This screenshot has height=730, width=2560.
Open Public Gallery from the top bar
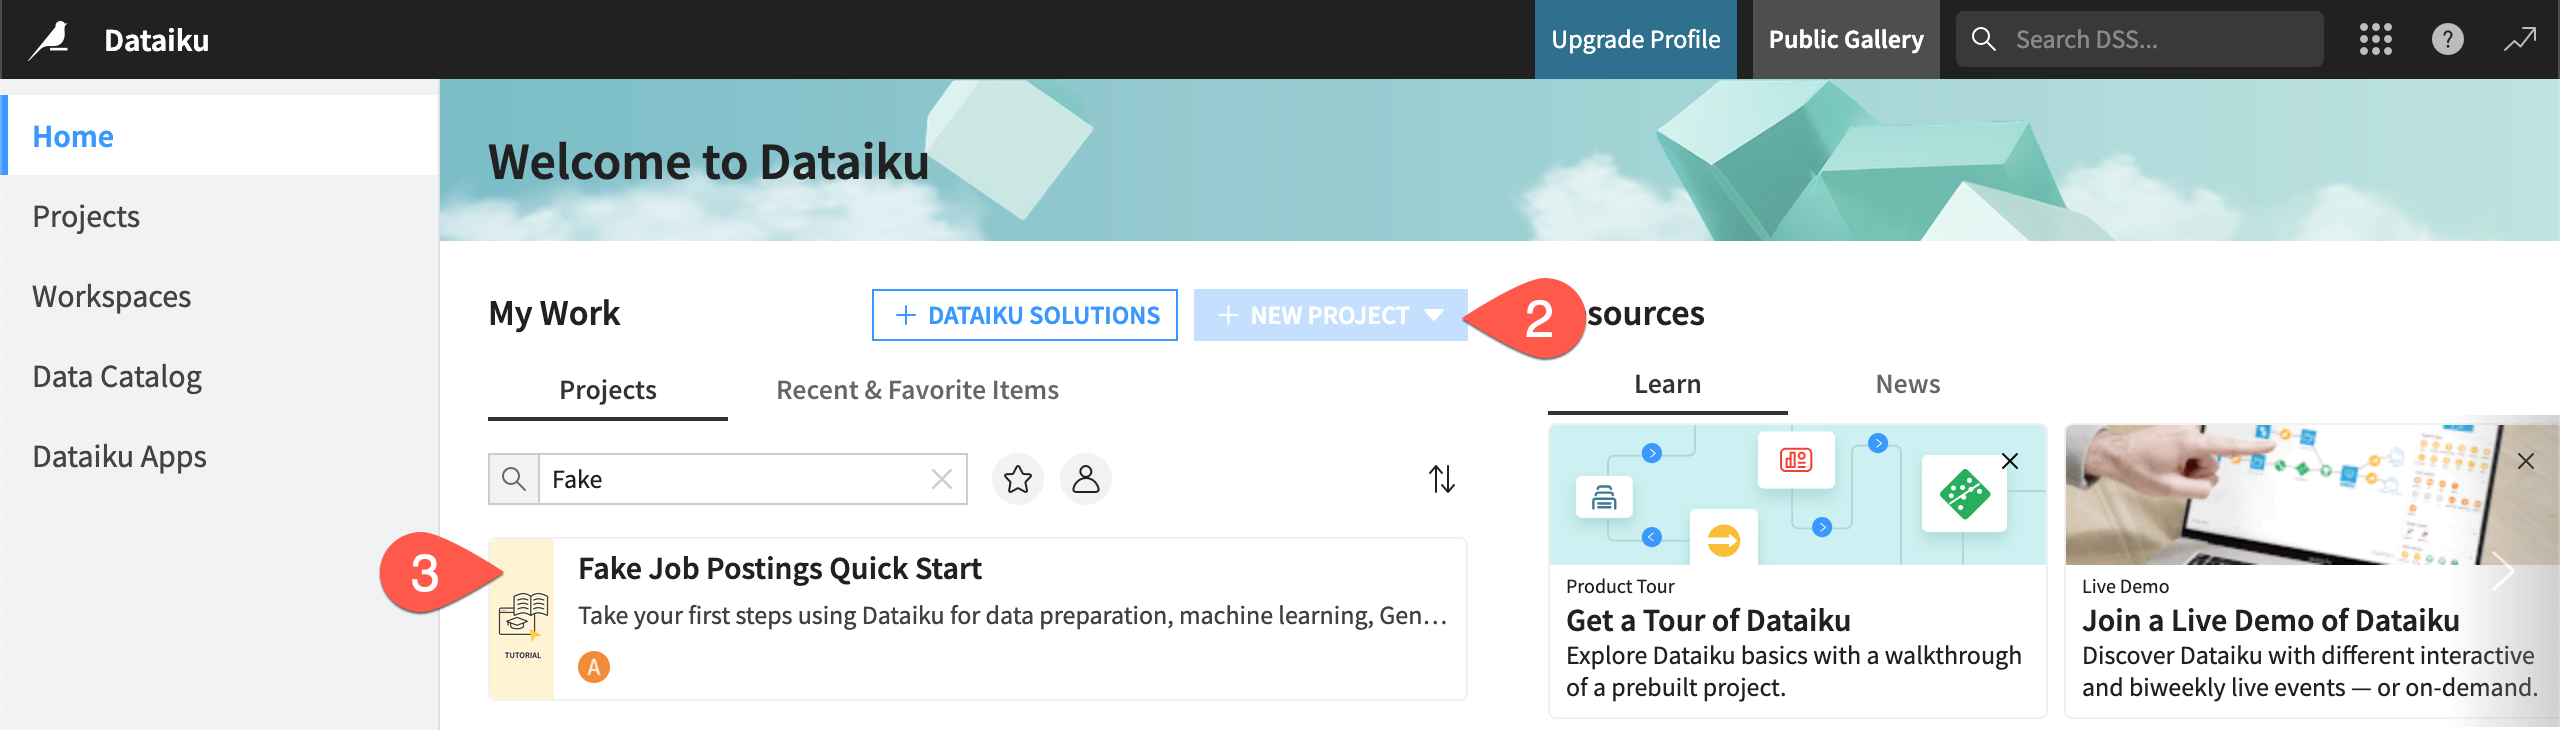coord(1845,39)
